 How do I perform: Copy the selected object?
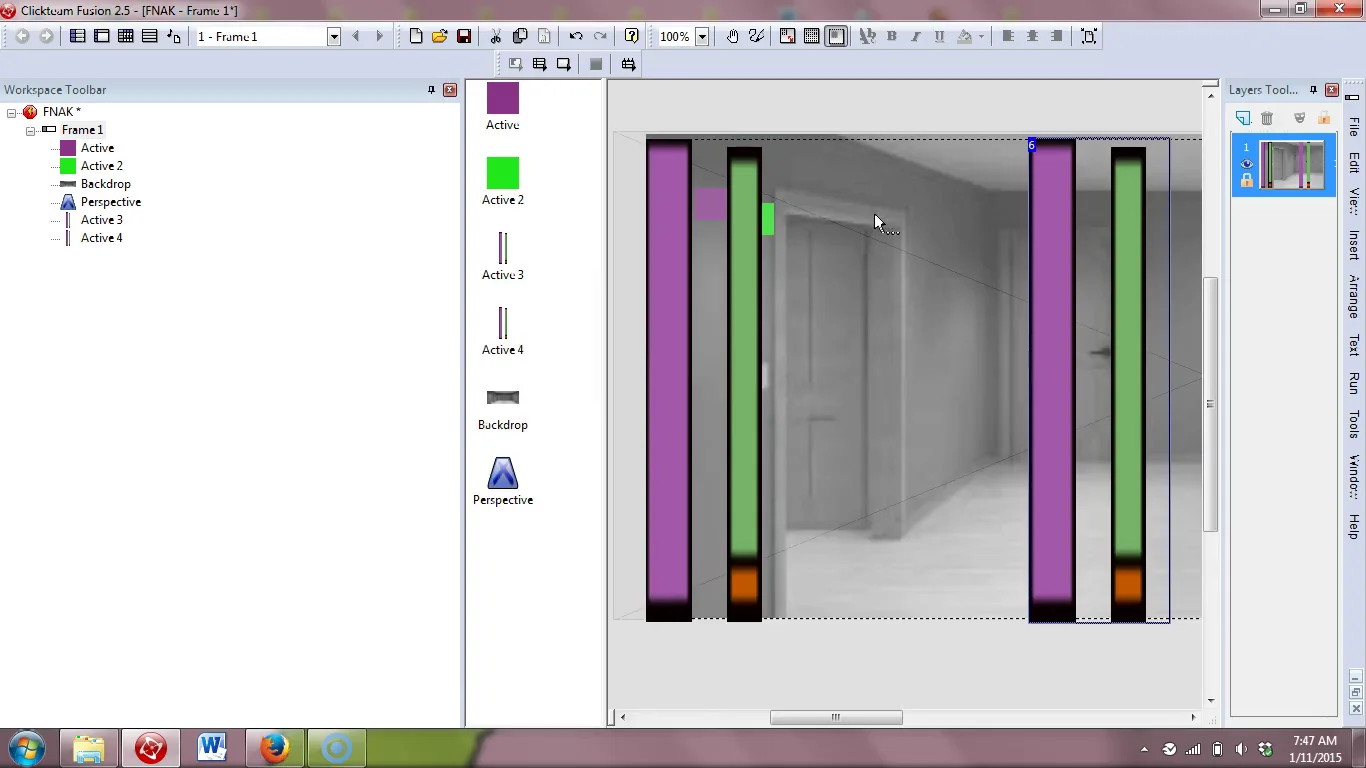tap(520, 36)
